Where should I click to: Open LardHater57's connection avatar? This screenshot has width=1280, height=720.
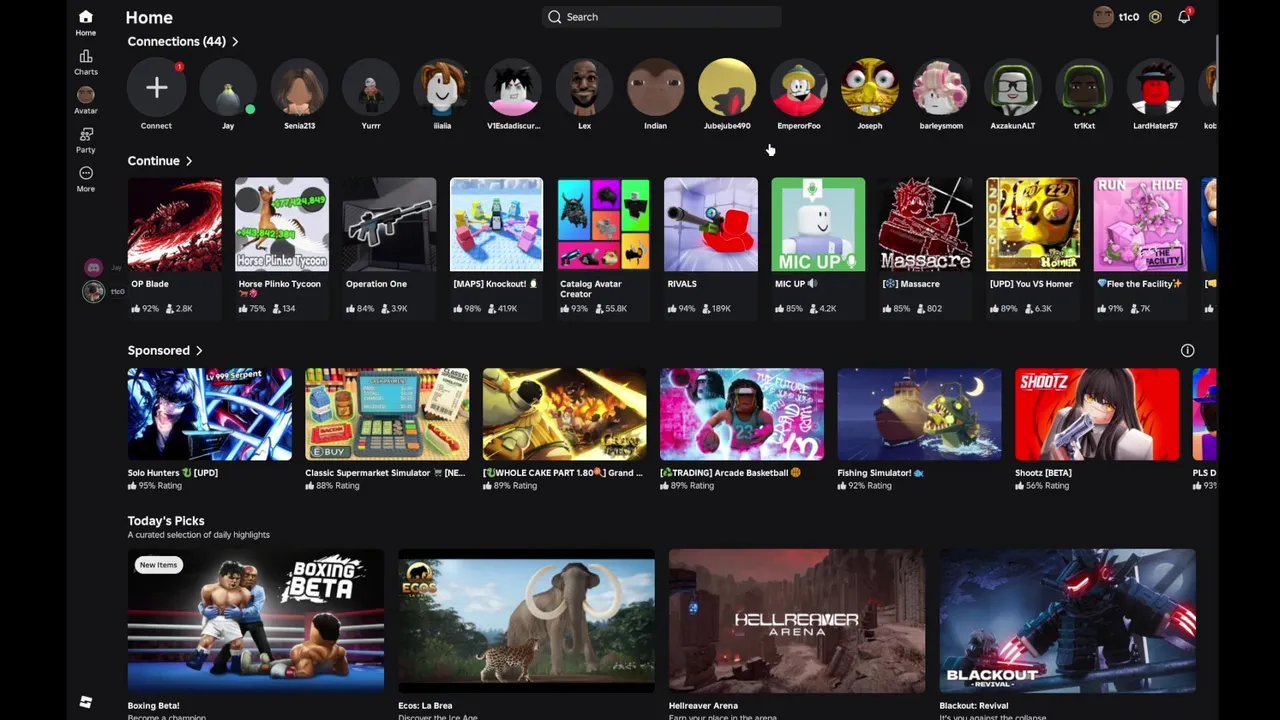[1155, 88]
